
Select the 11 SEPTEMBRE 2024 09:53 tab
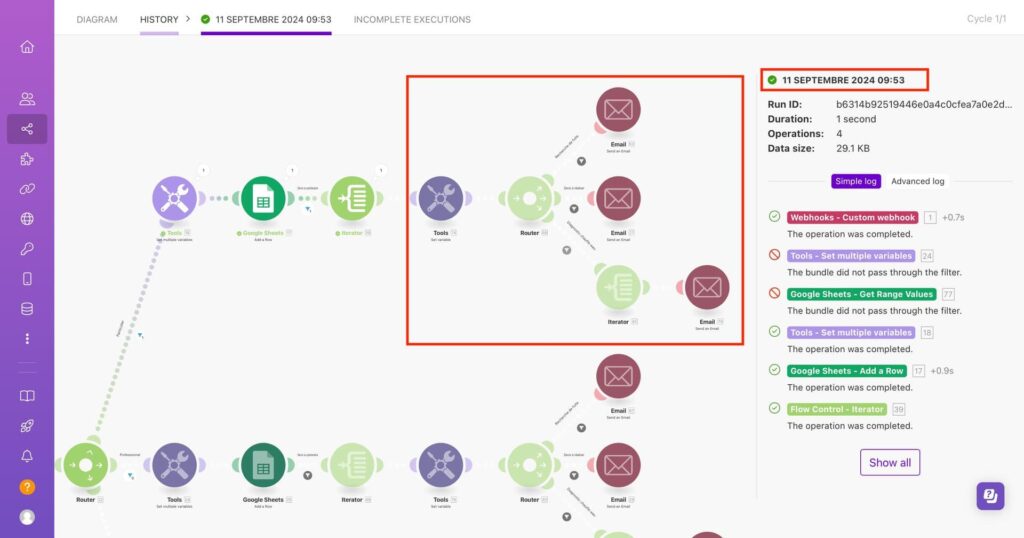[266, 20]
